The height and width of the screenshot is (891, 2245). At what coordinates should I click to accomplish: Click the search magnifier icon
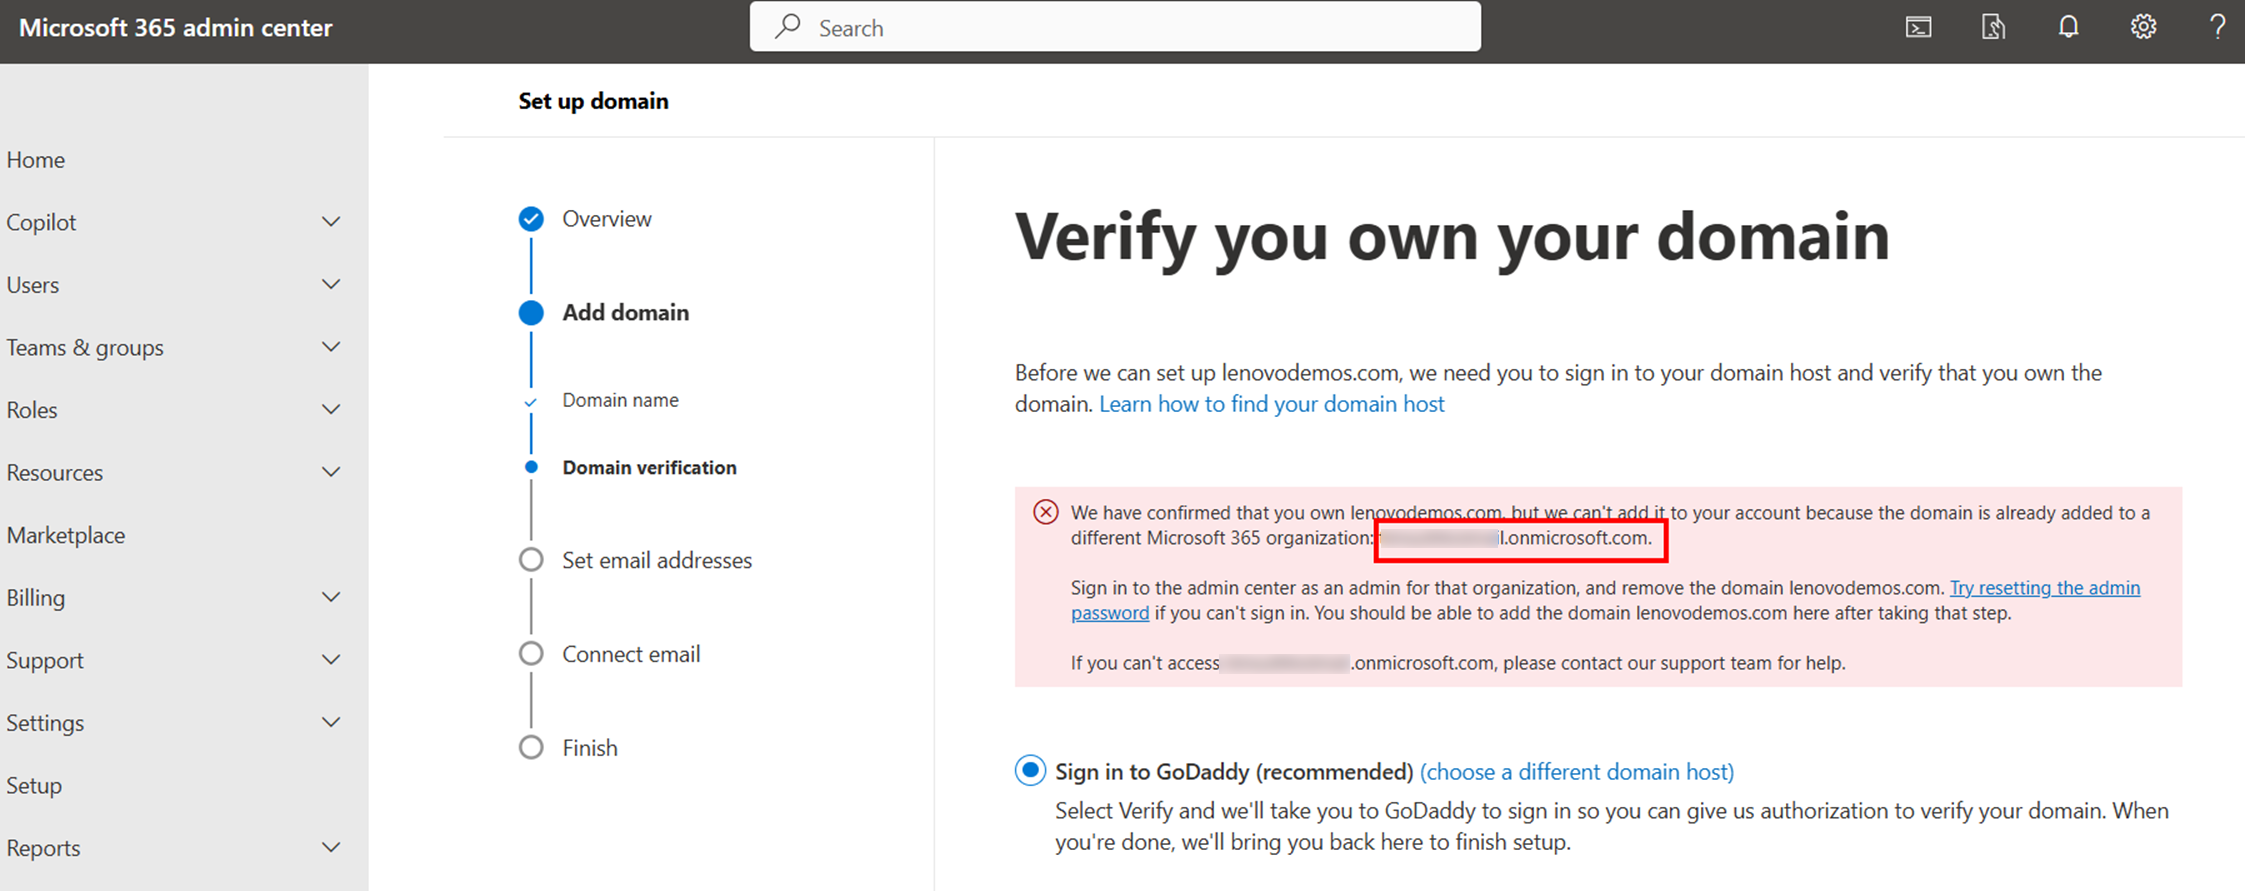click(788, 26)
